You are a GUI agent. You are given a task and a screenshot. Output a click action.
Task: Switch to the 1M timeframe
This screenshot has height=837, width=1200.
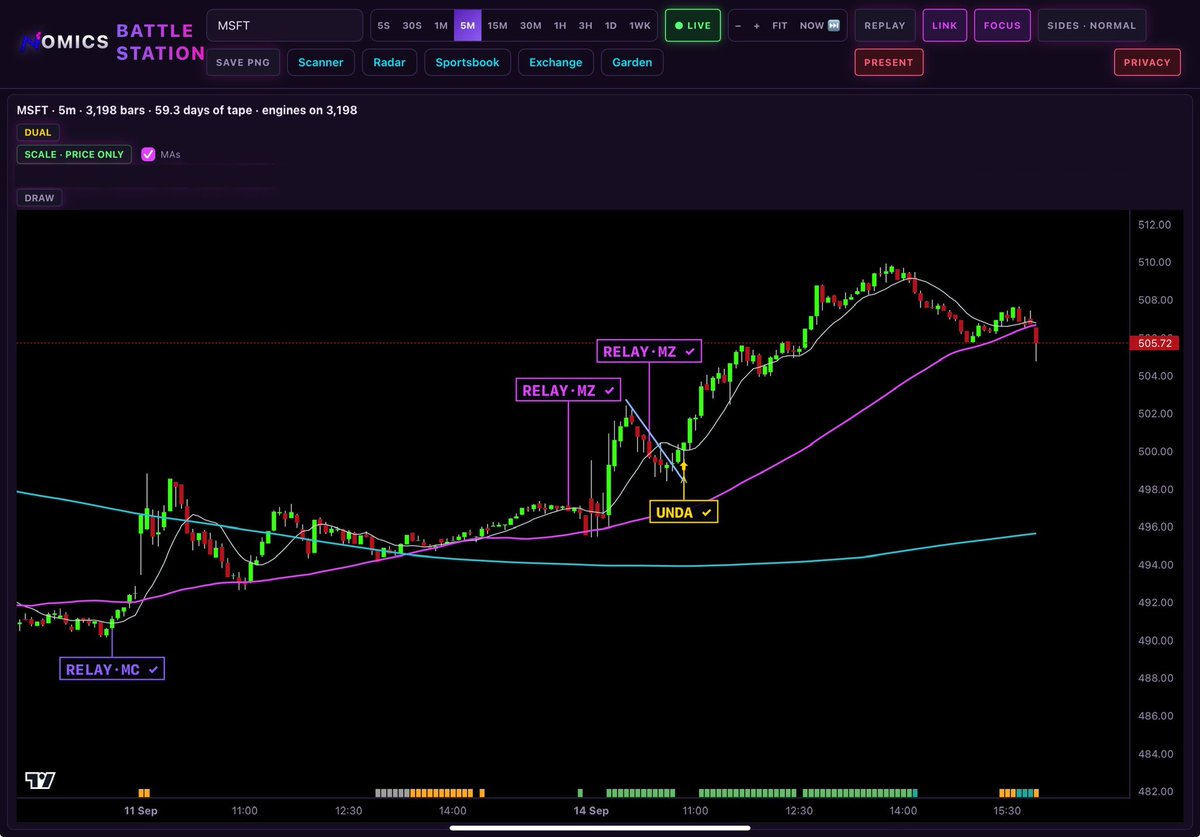point(441,26)
